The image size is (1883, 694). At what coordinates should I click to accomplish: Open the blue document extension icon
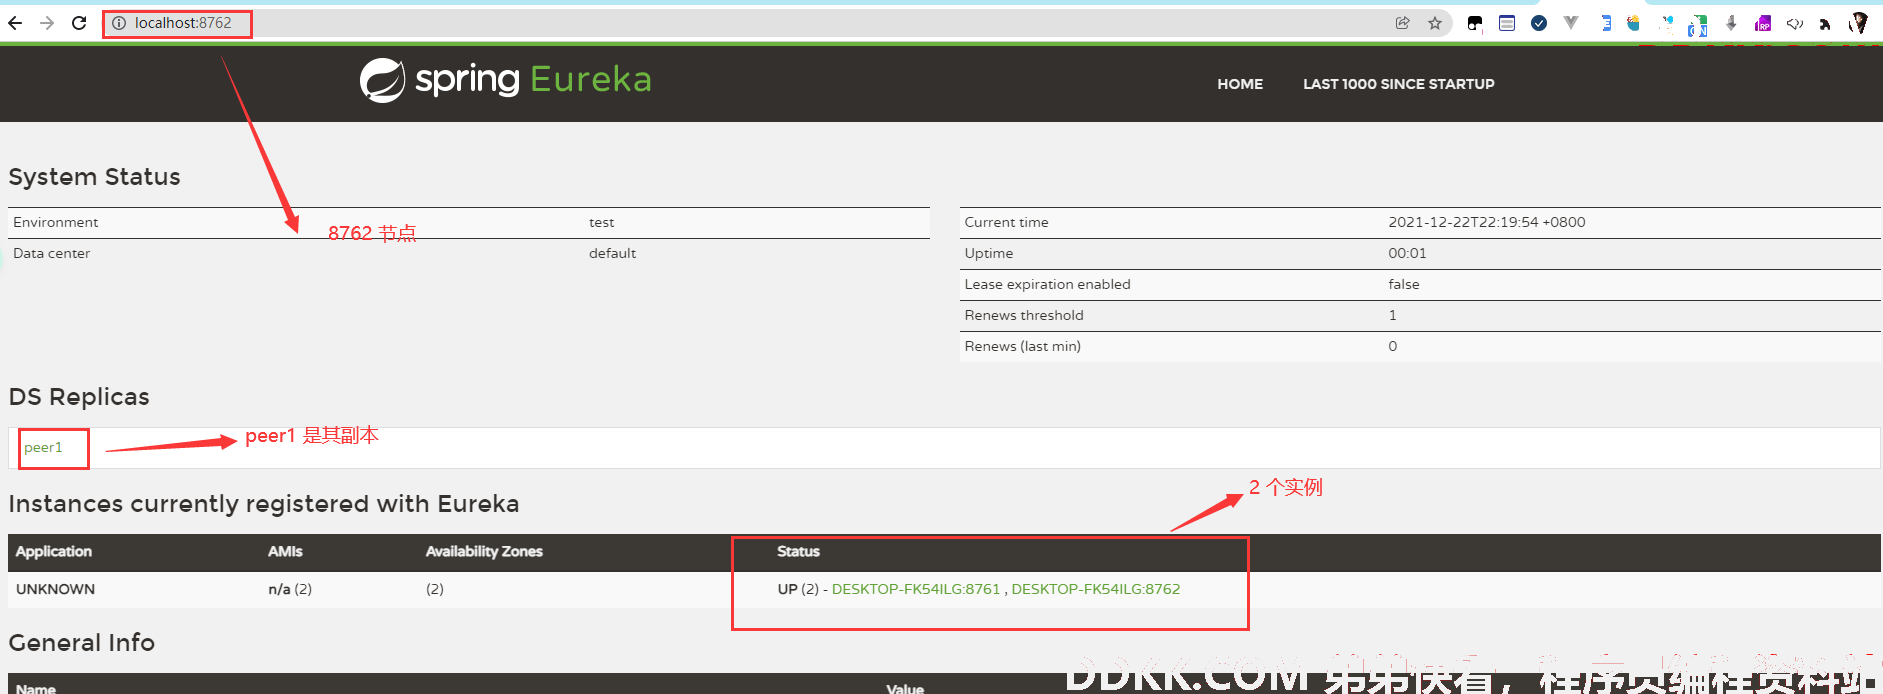coord(1605,23)
